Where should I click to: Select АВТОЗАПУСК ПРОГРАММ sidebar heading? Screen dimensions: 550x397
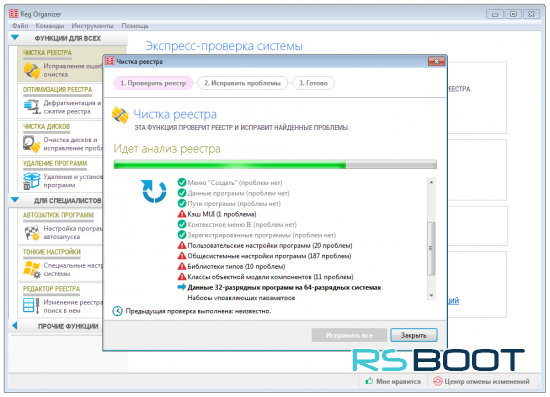58,215
